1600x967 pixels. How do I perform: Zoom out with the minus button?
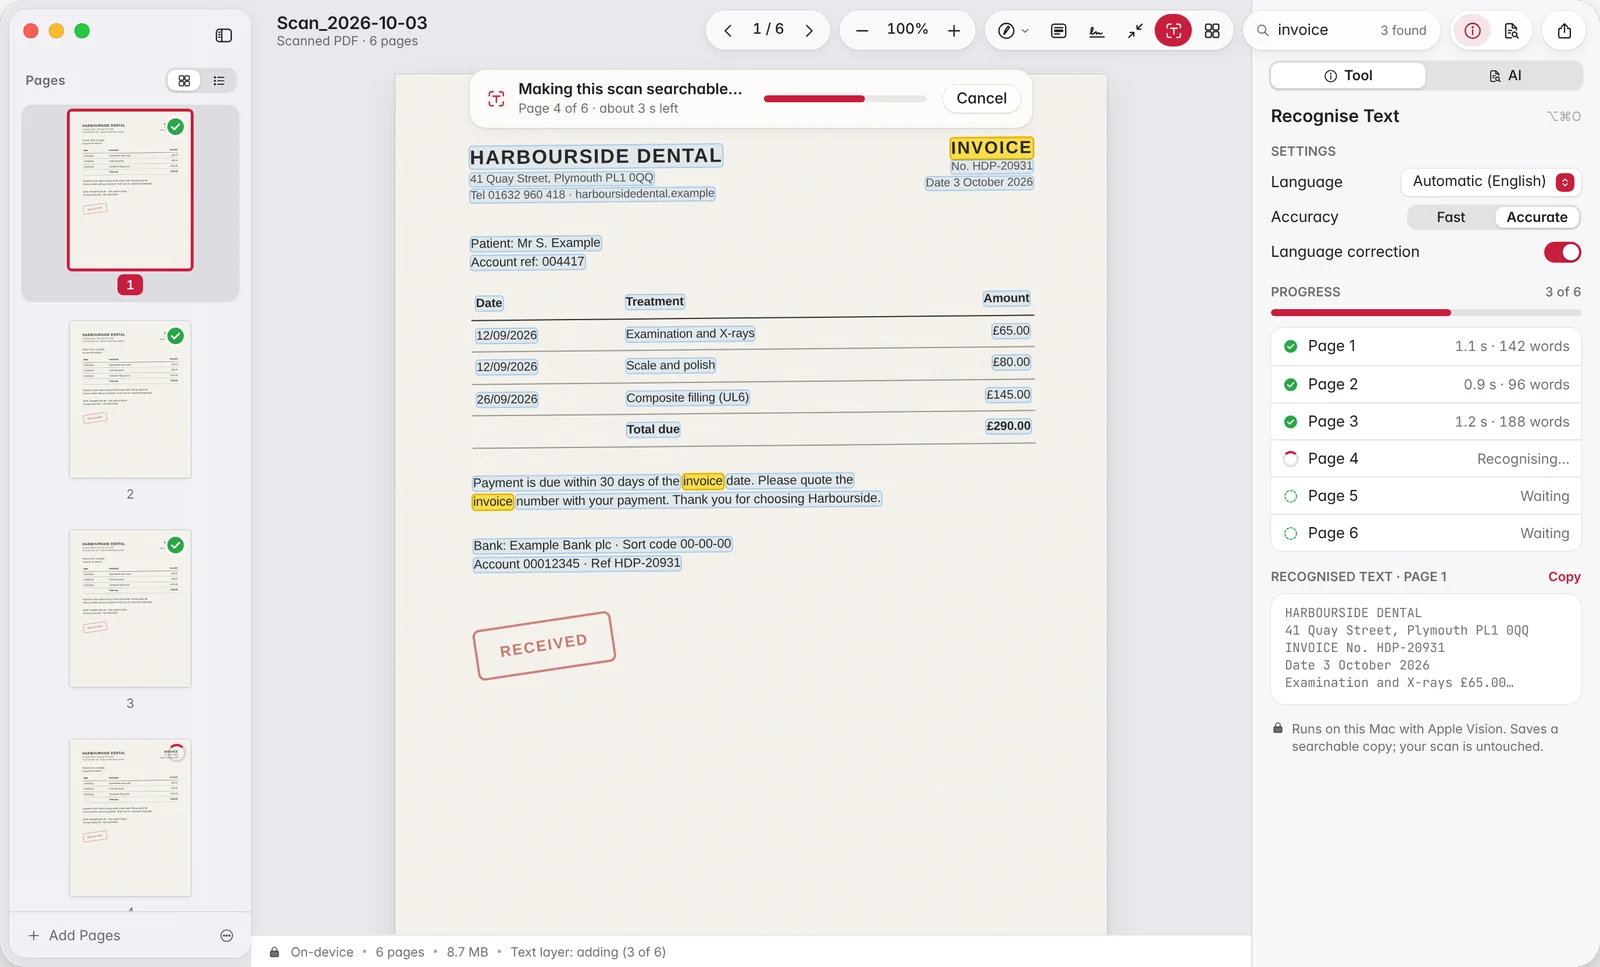[862, 30]
